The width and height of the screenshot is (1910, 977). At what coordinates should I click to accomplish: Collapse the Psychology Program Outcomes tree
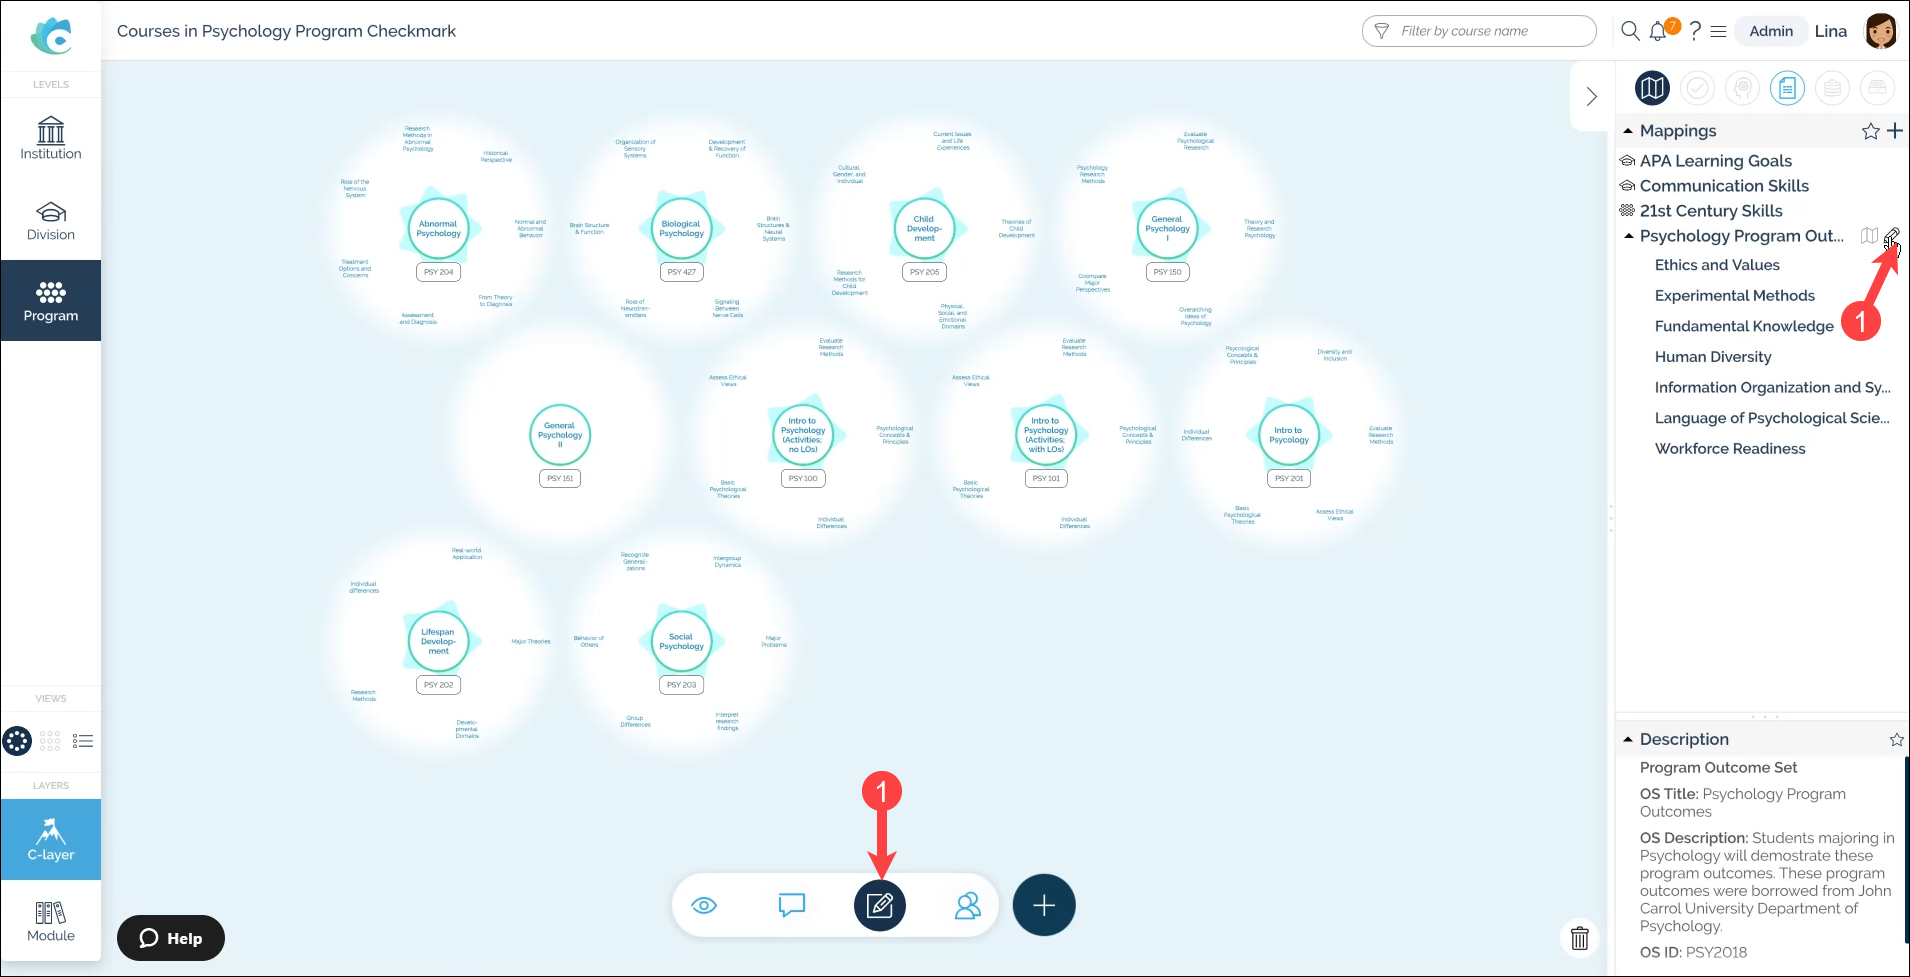1629,236
